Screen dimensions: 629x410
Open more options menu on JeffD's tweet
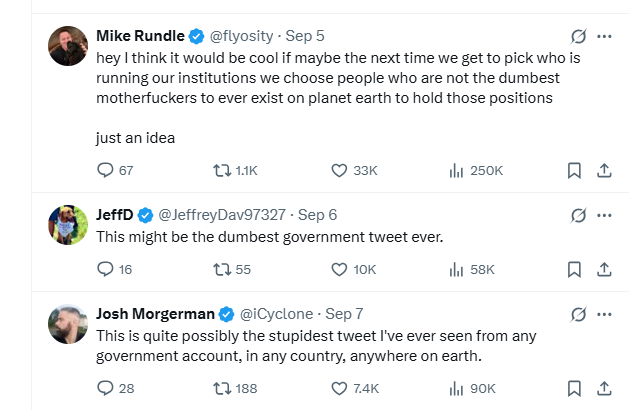point(604,215)
